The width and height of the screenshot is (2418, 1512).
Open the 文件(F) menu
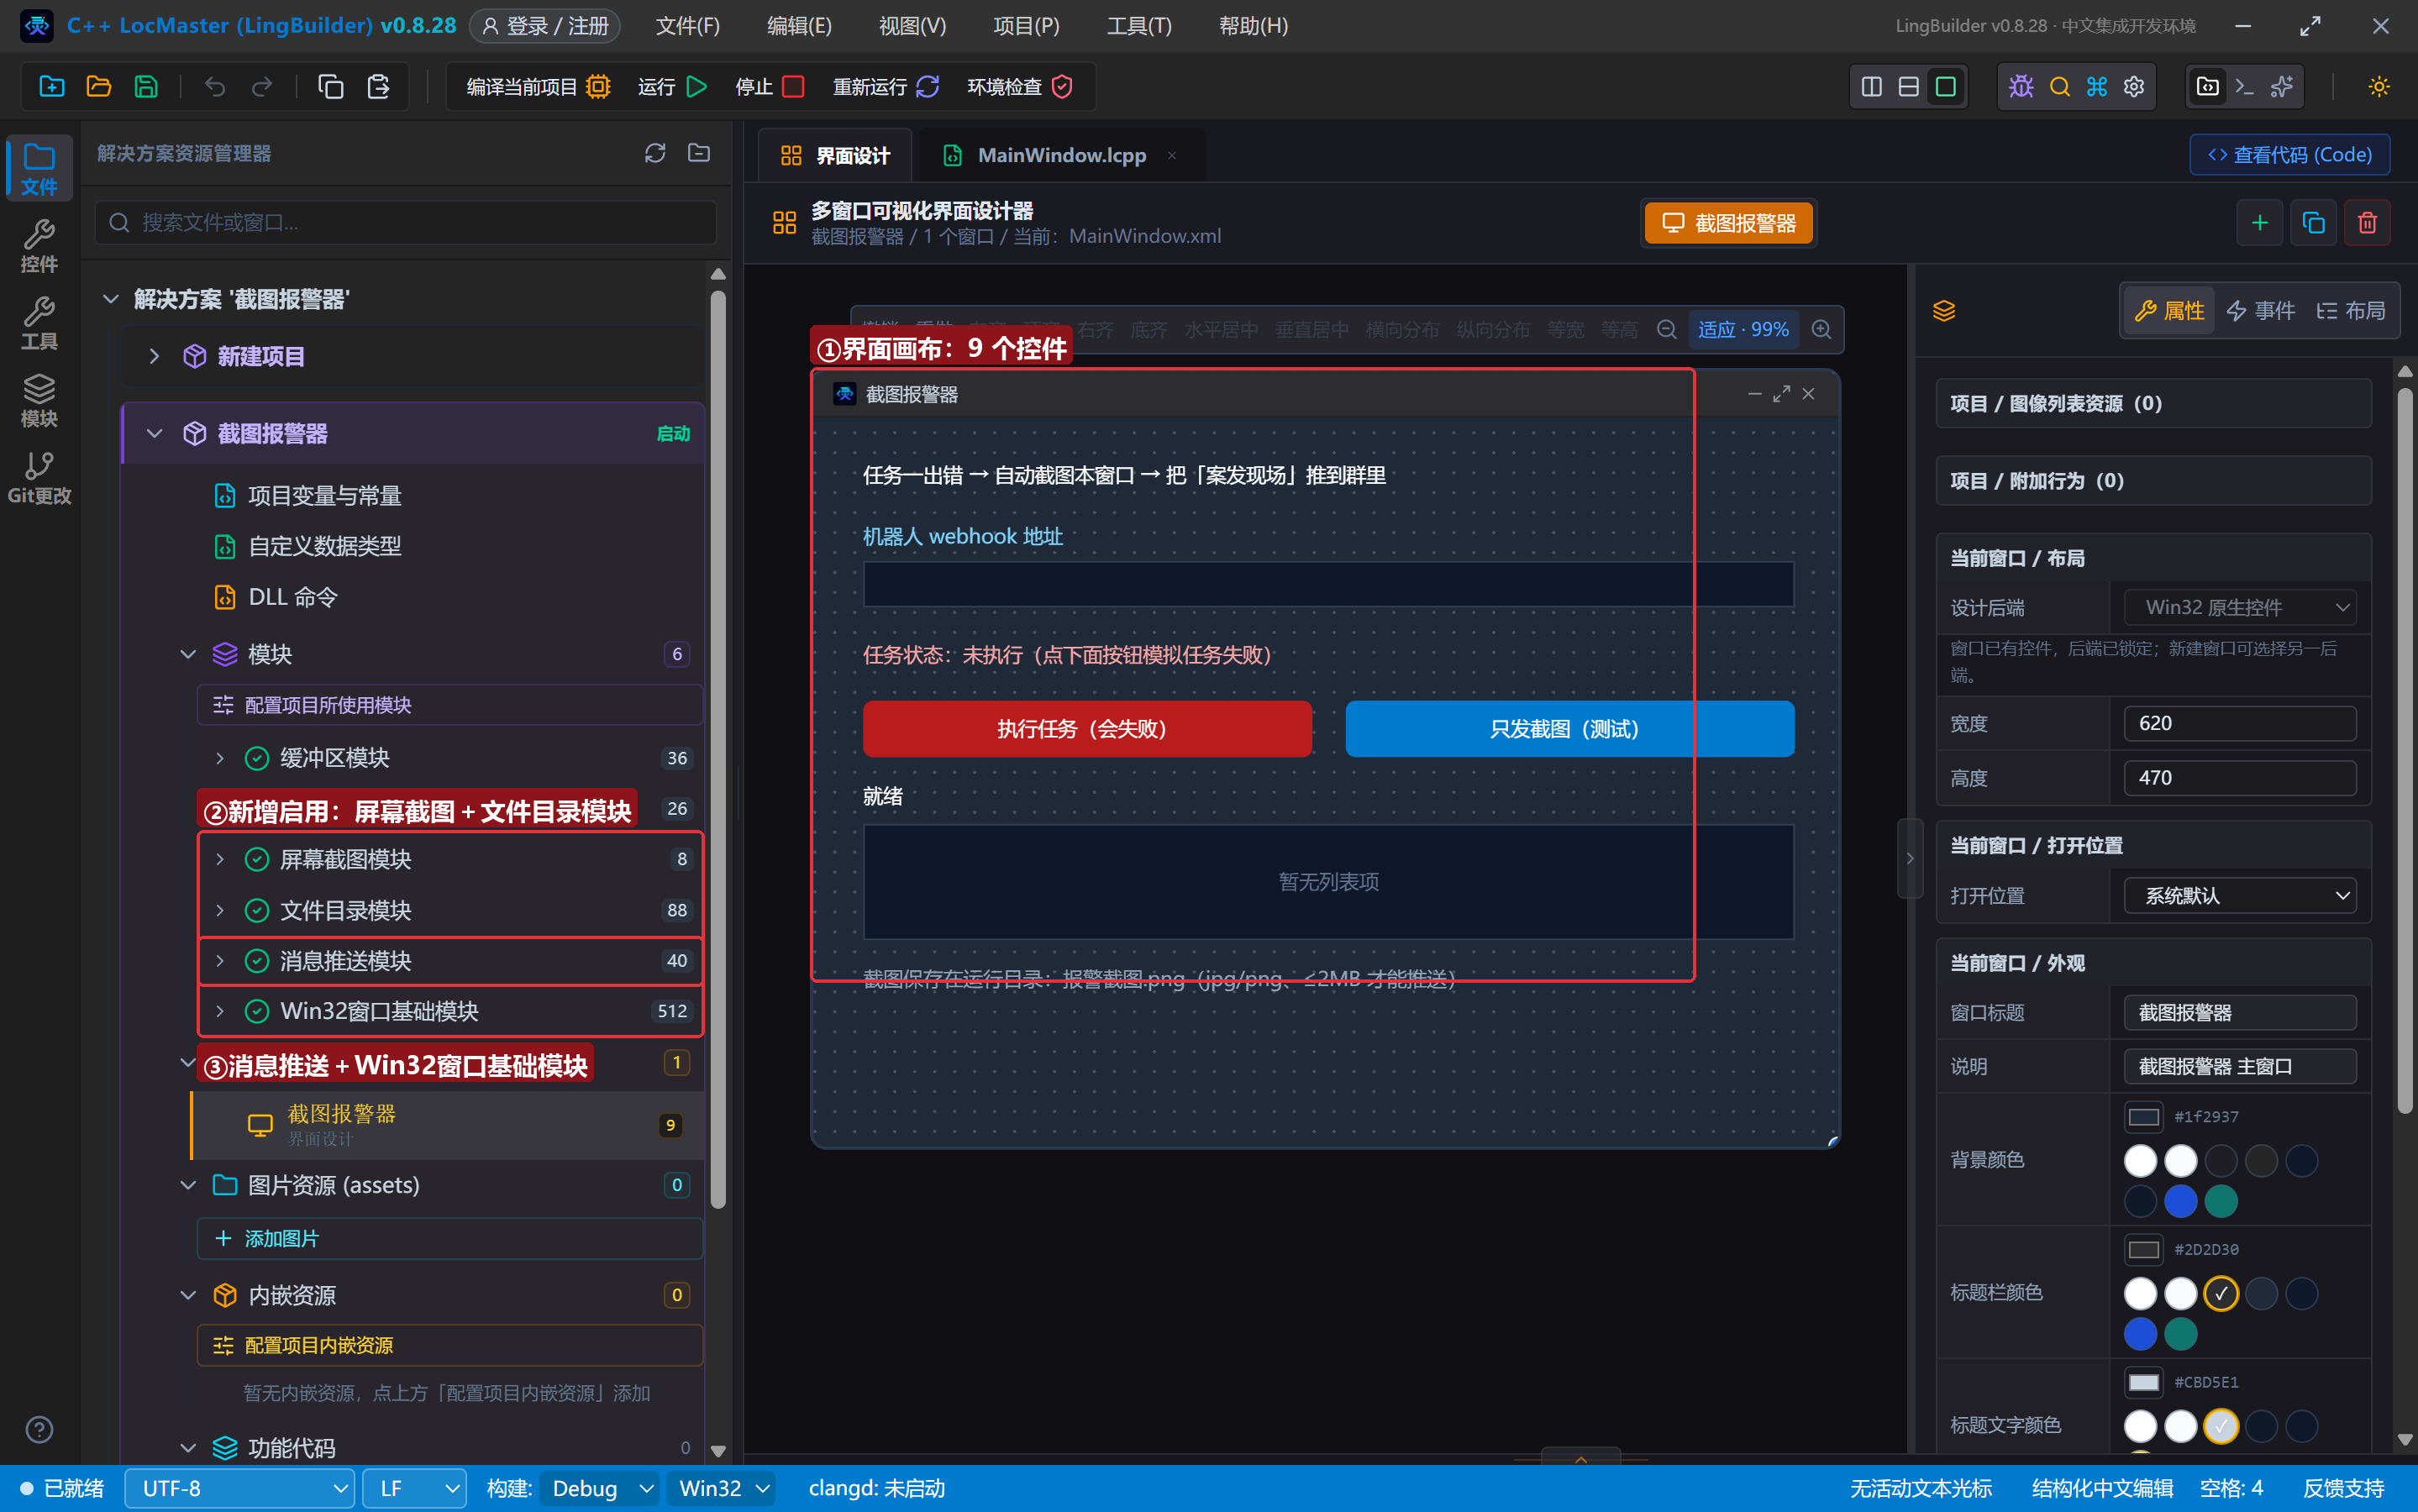tap(687, 26)
